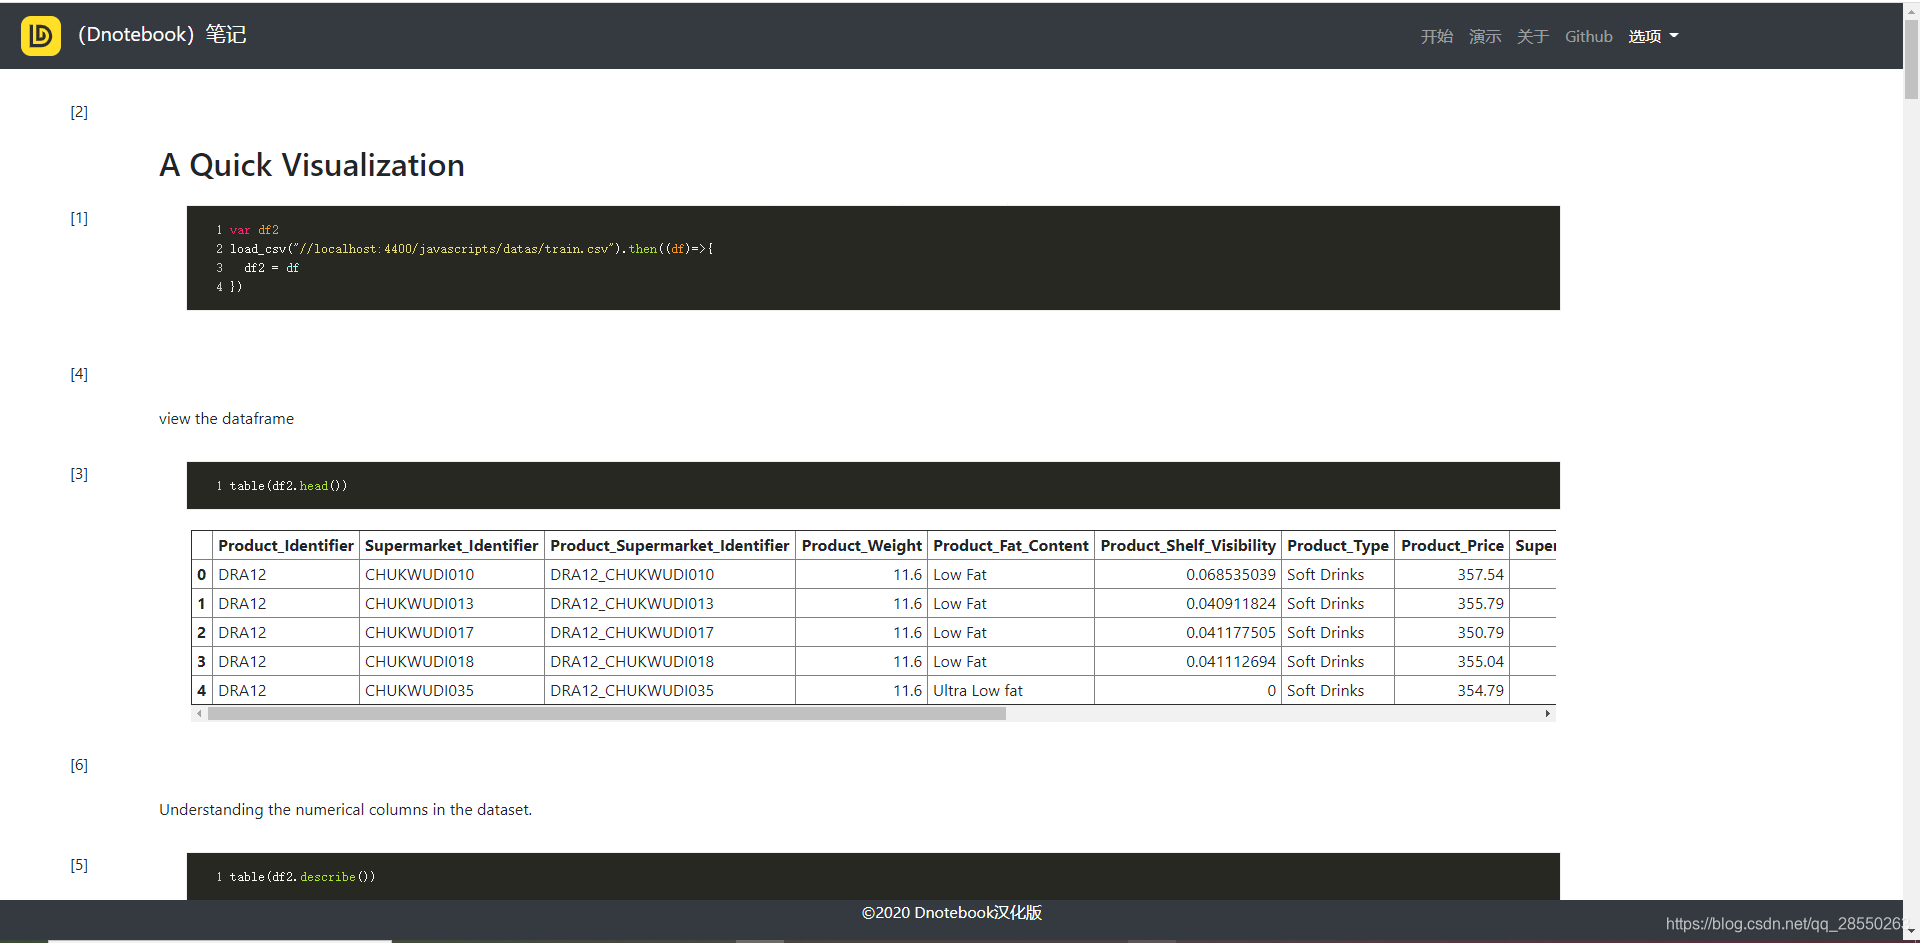Select cell number [2] marker
Image resolution: width=1920 pixels, height=943 pixels.
point(79,112)
